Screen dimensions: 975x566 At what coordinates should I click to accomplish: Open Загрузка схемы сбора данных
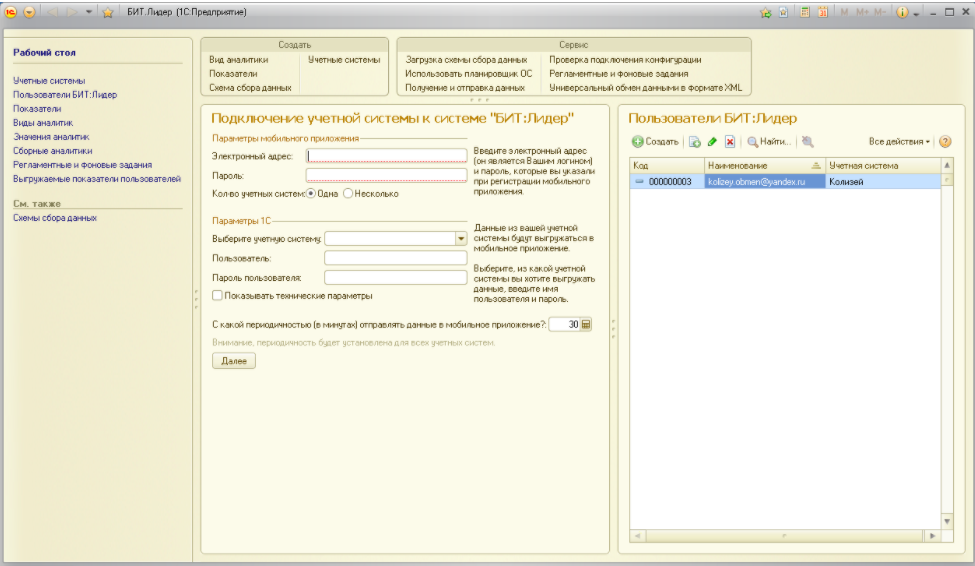tap(466, 60)
